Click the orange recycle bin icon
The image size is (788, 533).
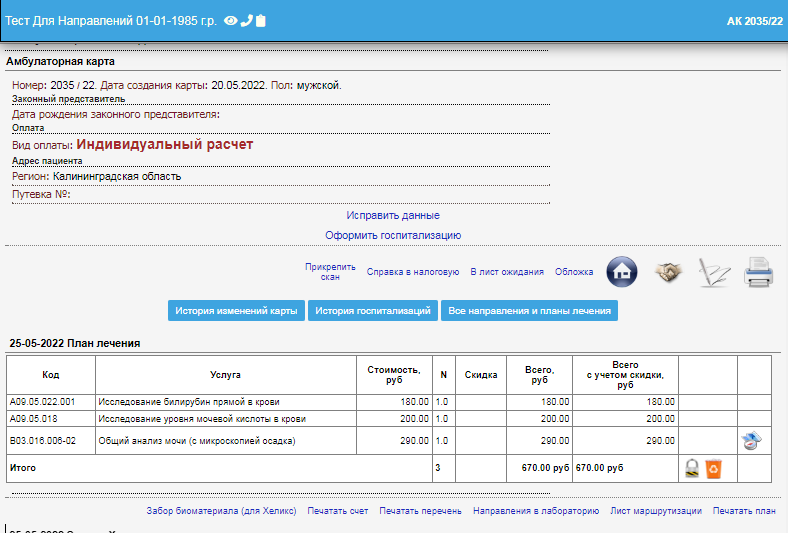[x=713, y=467]
